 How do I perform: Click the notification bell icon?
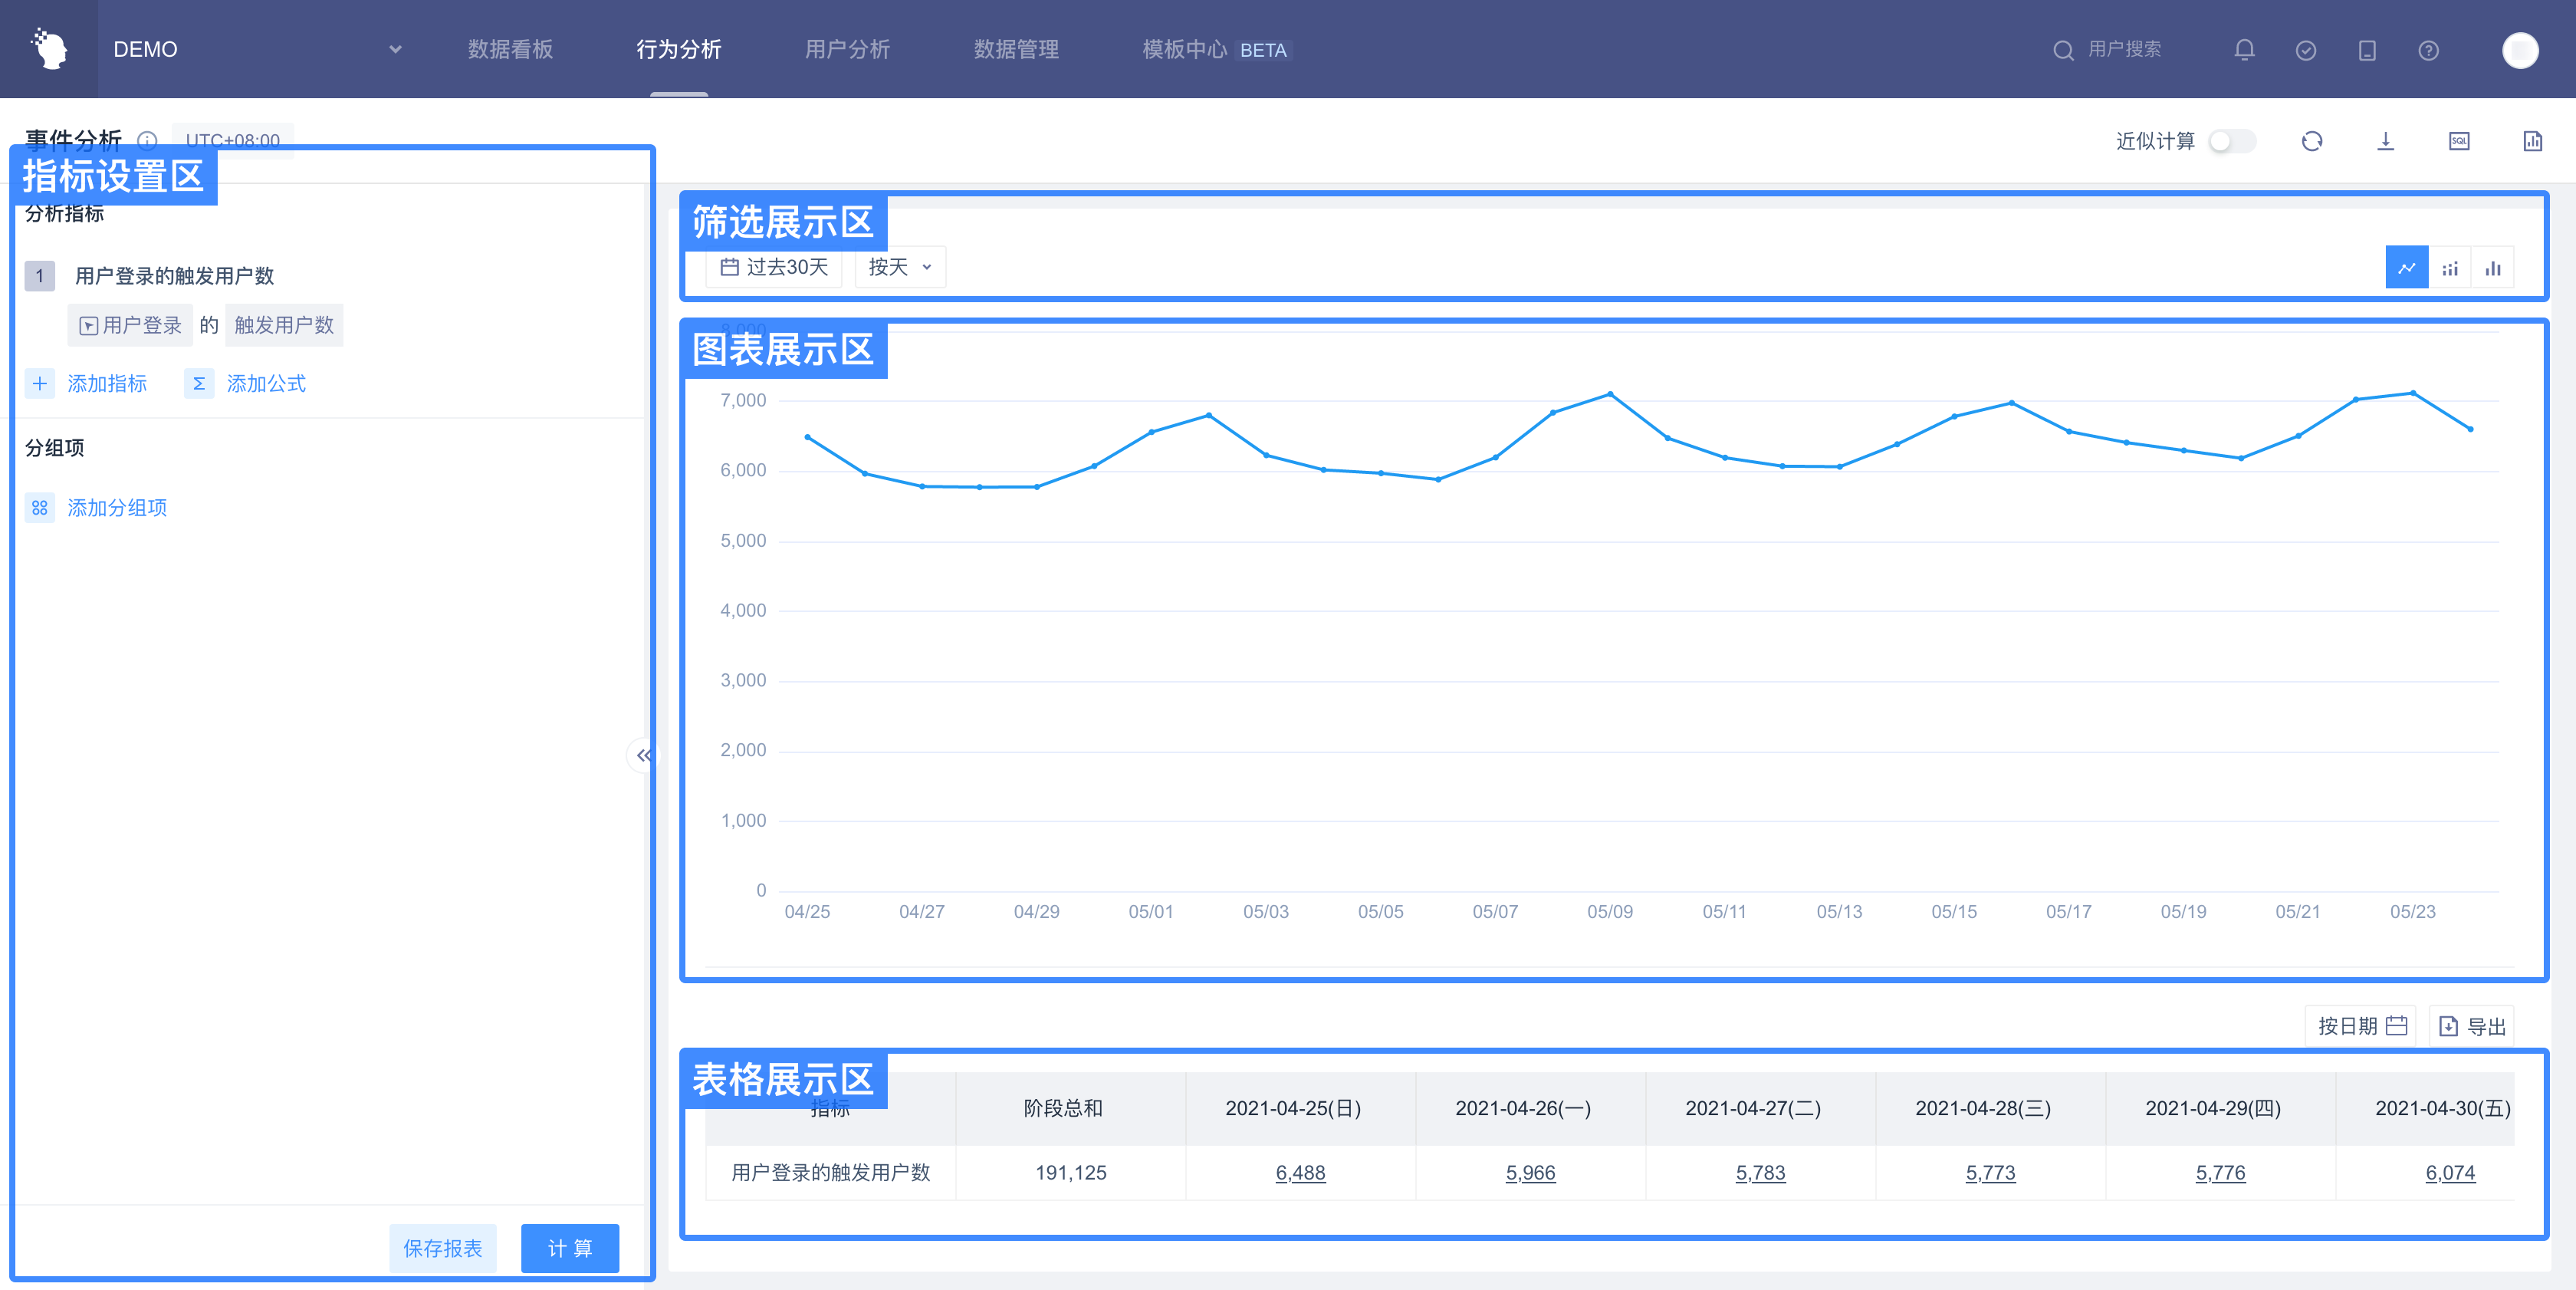(2244, 50)
